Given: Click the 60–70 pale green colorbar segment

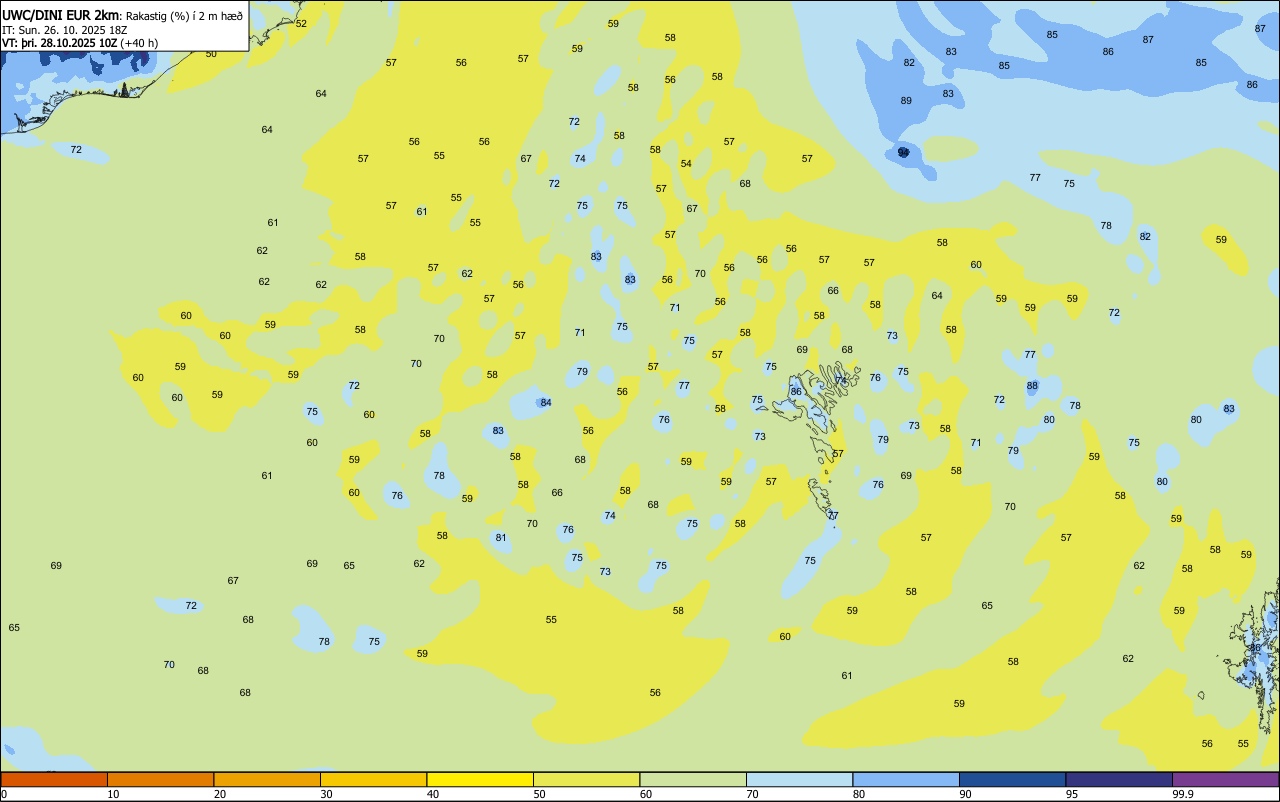Looking at the screenshot, I should pyautogui.click(x=693, y=780).
